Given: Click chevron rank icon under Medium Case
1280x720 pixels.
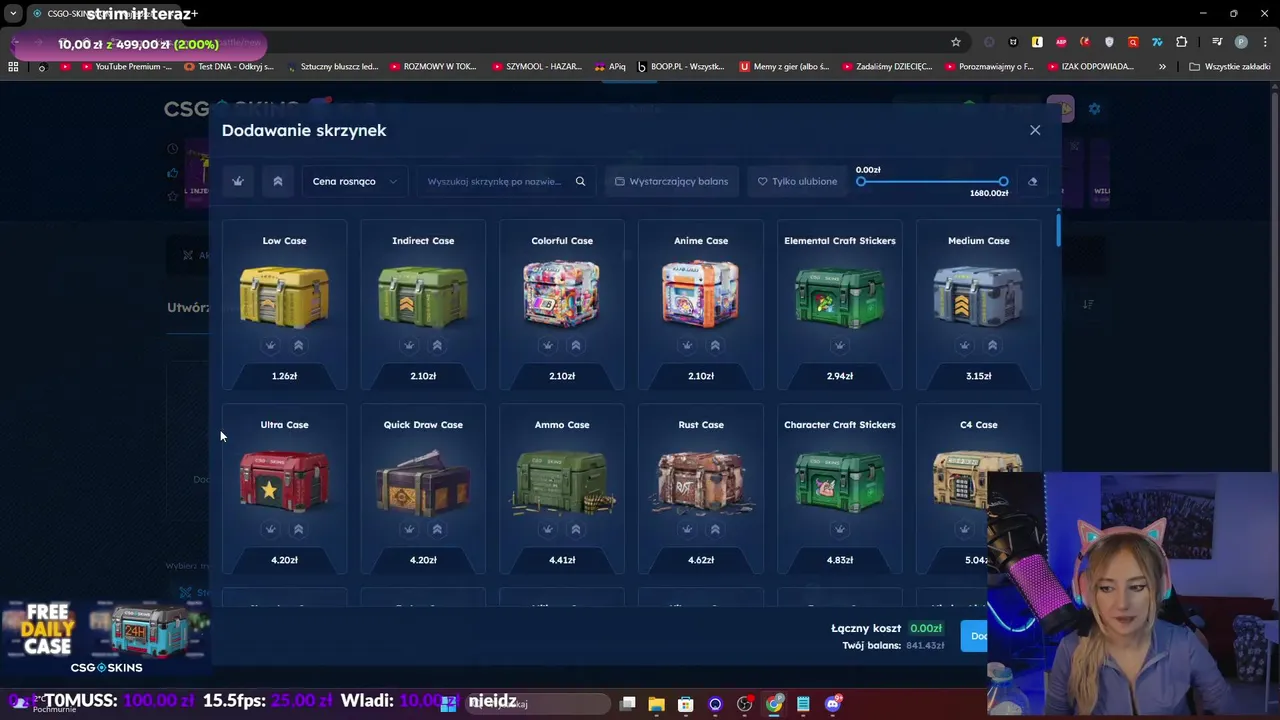Looking at the screenshot, I should point(992,345).
